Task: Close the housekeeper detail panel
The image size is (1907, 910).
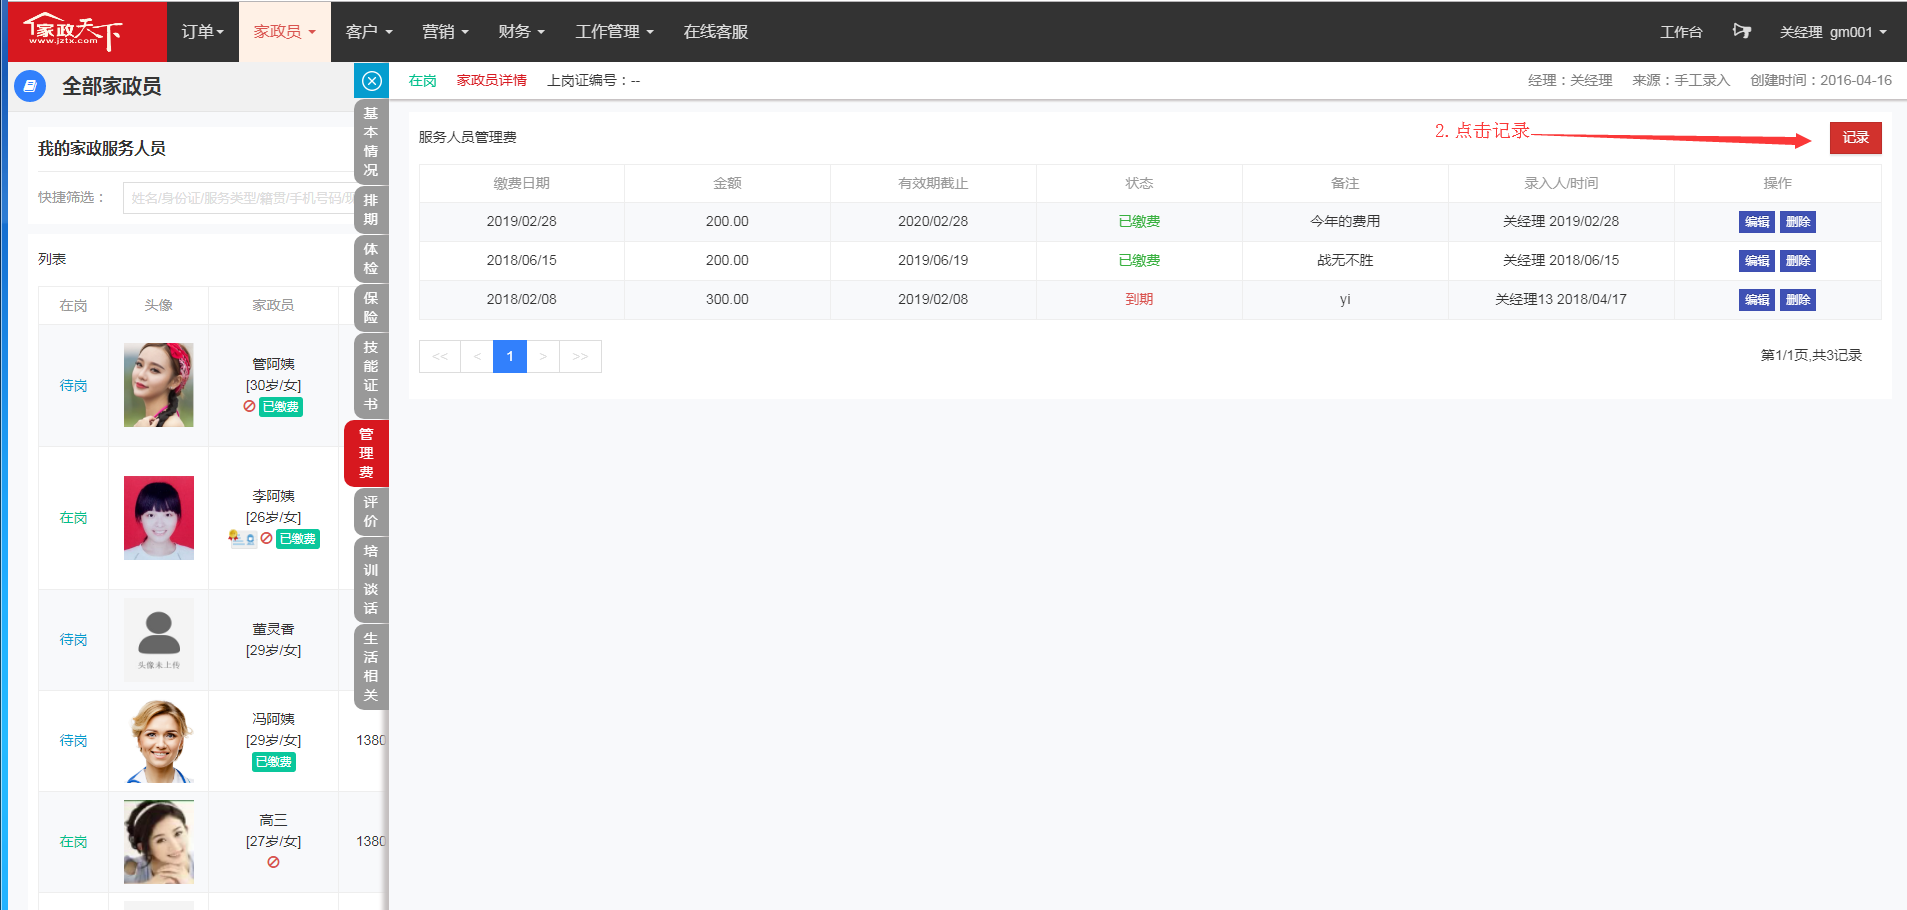Action: point(372,81)
